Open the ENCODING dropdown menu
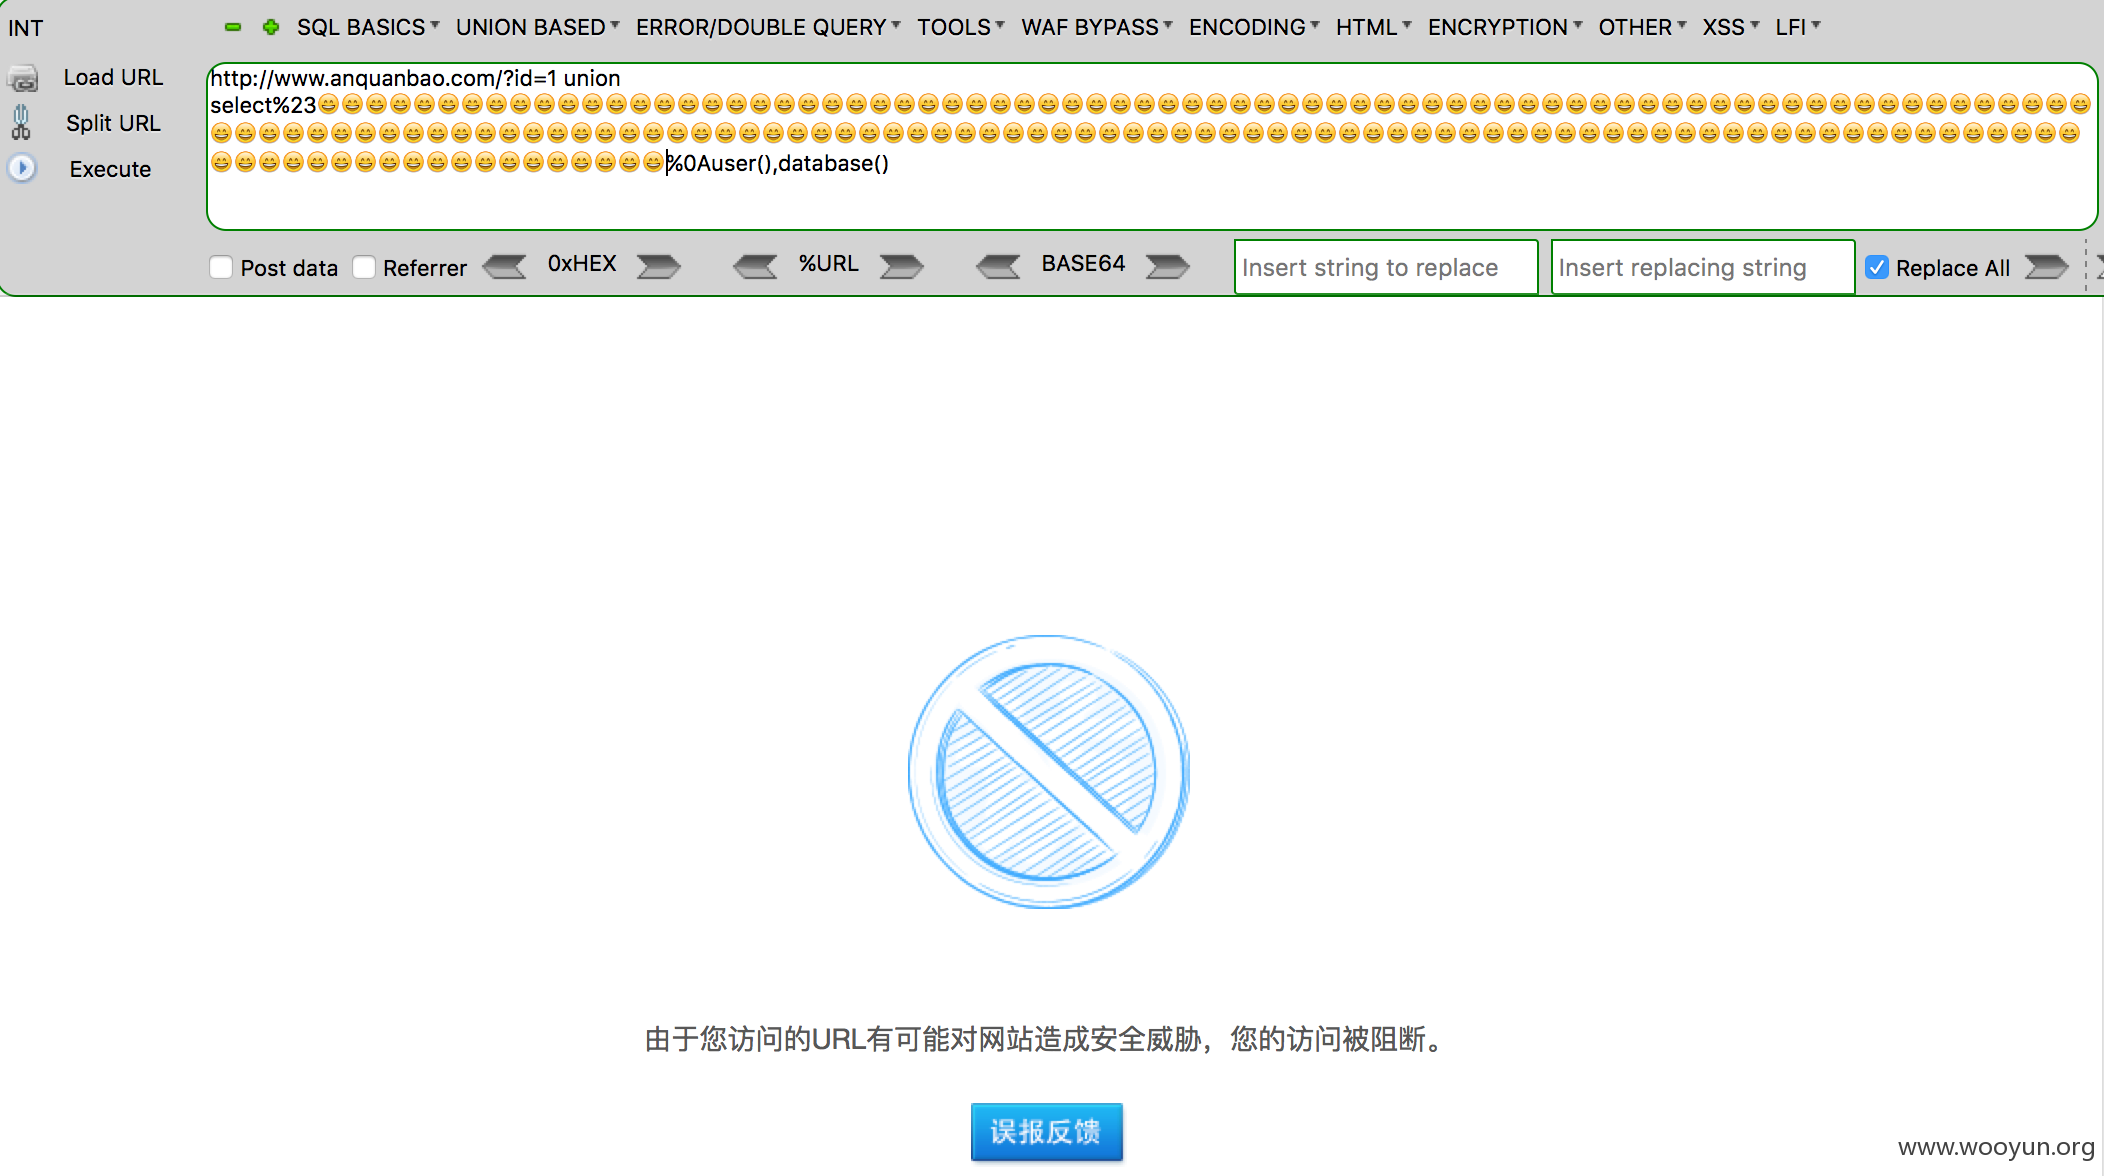The height and width of the screenshot is (1176, 2104). point(1254,27)
